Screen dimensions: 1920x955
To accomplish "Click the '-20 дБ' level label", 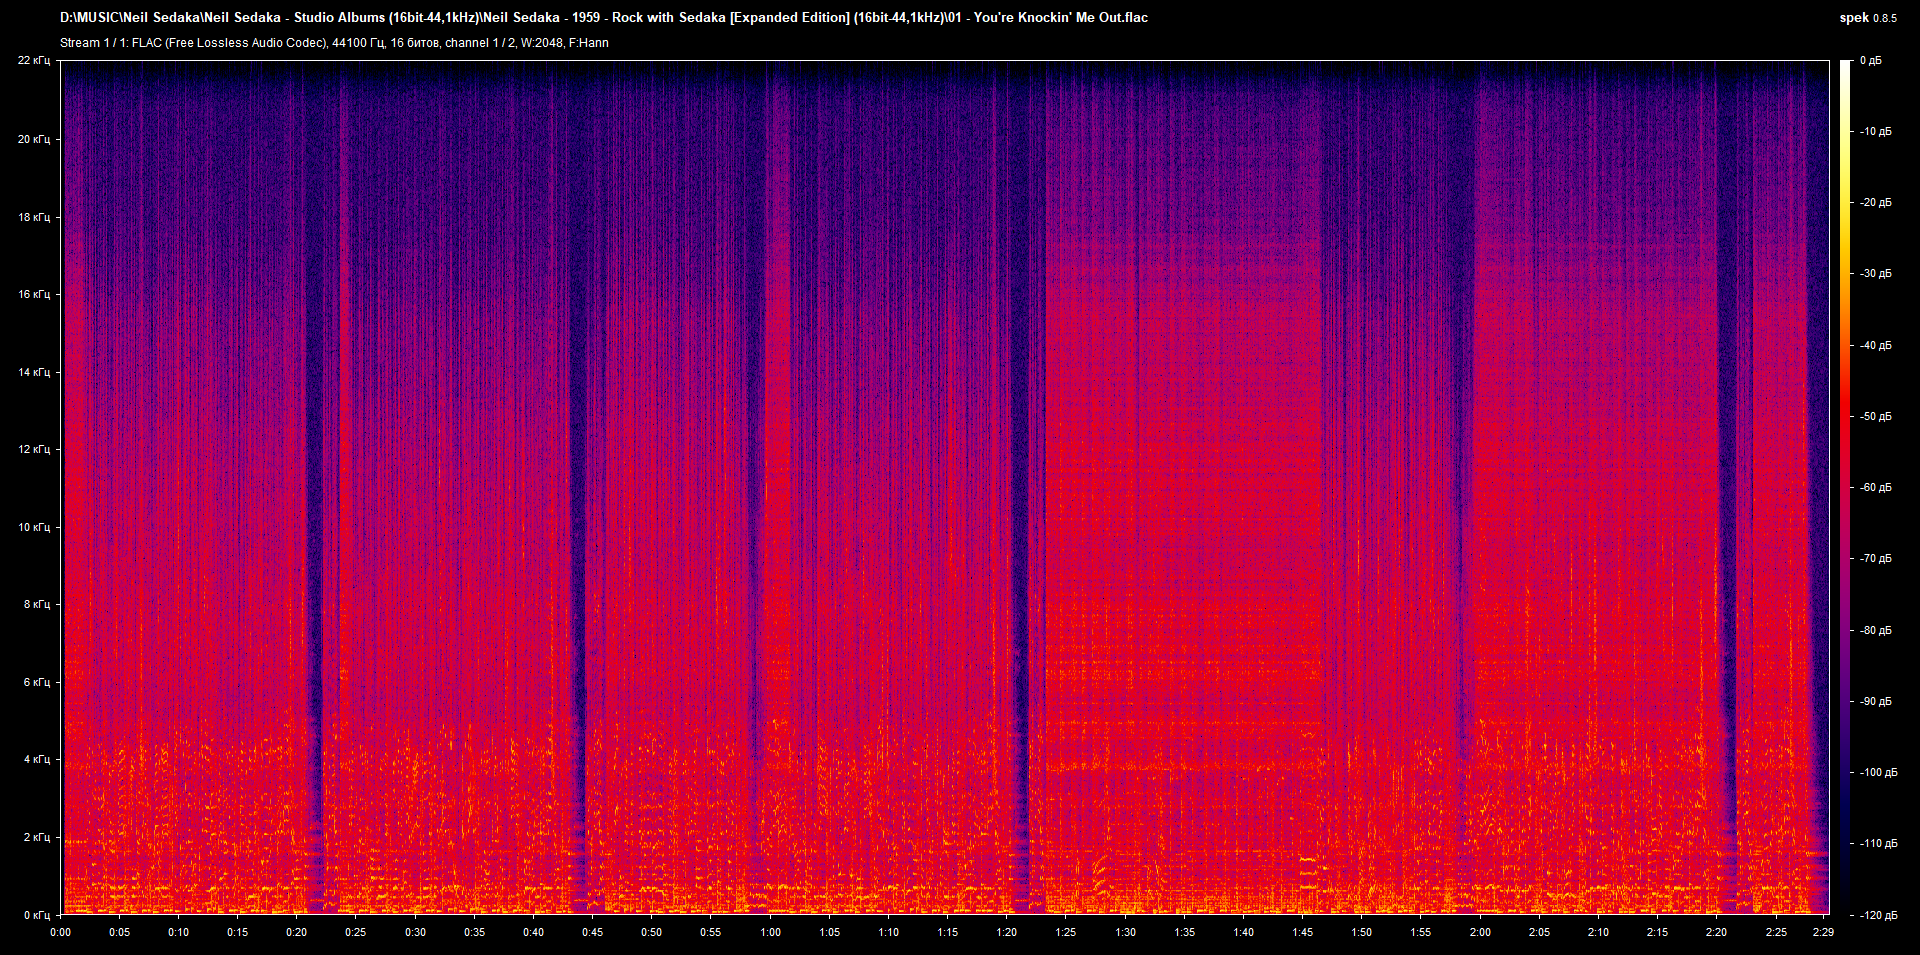I will pos(1876,202).
